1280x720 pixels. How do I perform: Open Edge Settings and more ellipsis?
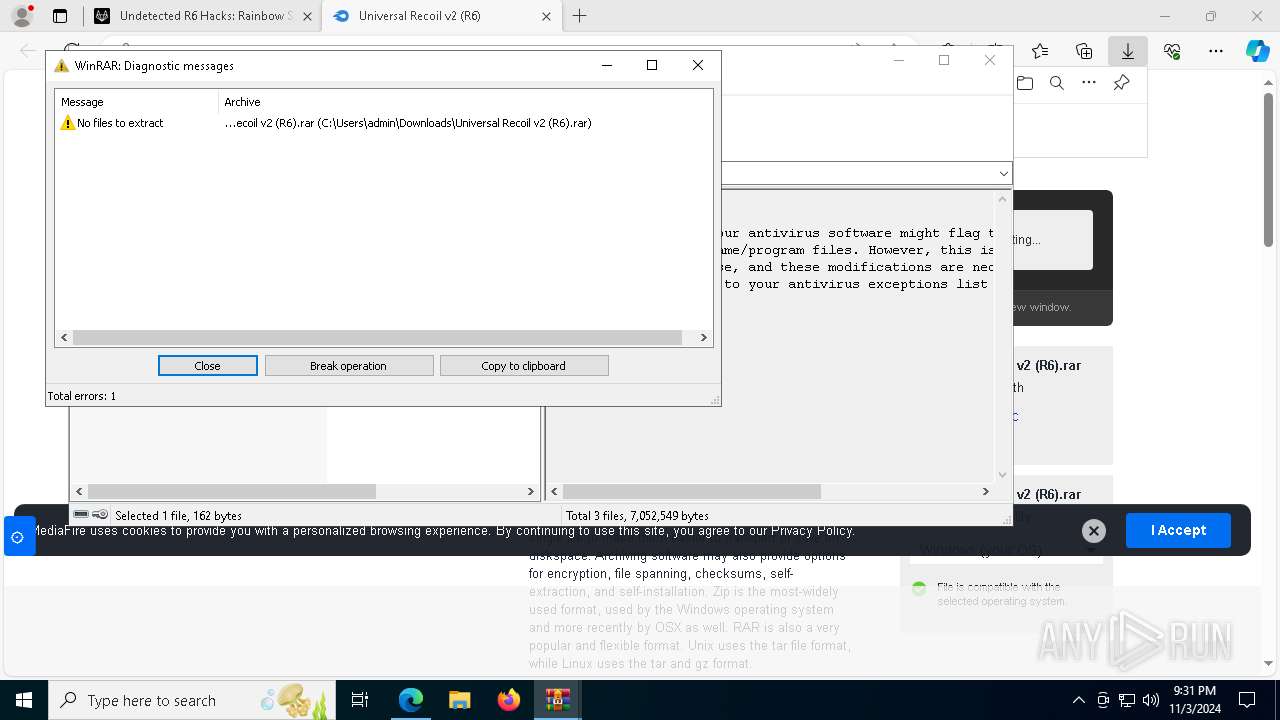click(1216, 51)
